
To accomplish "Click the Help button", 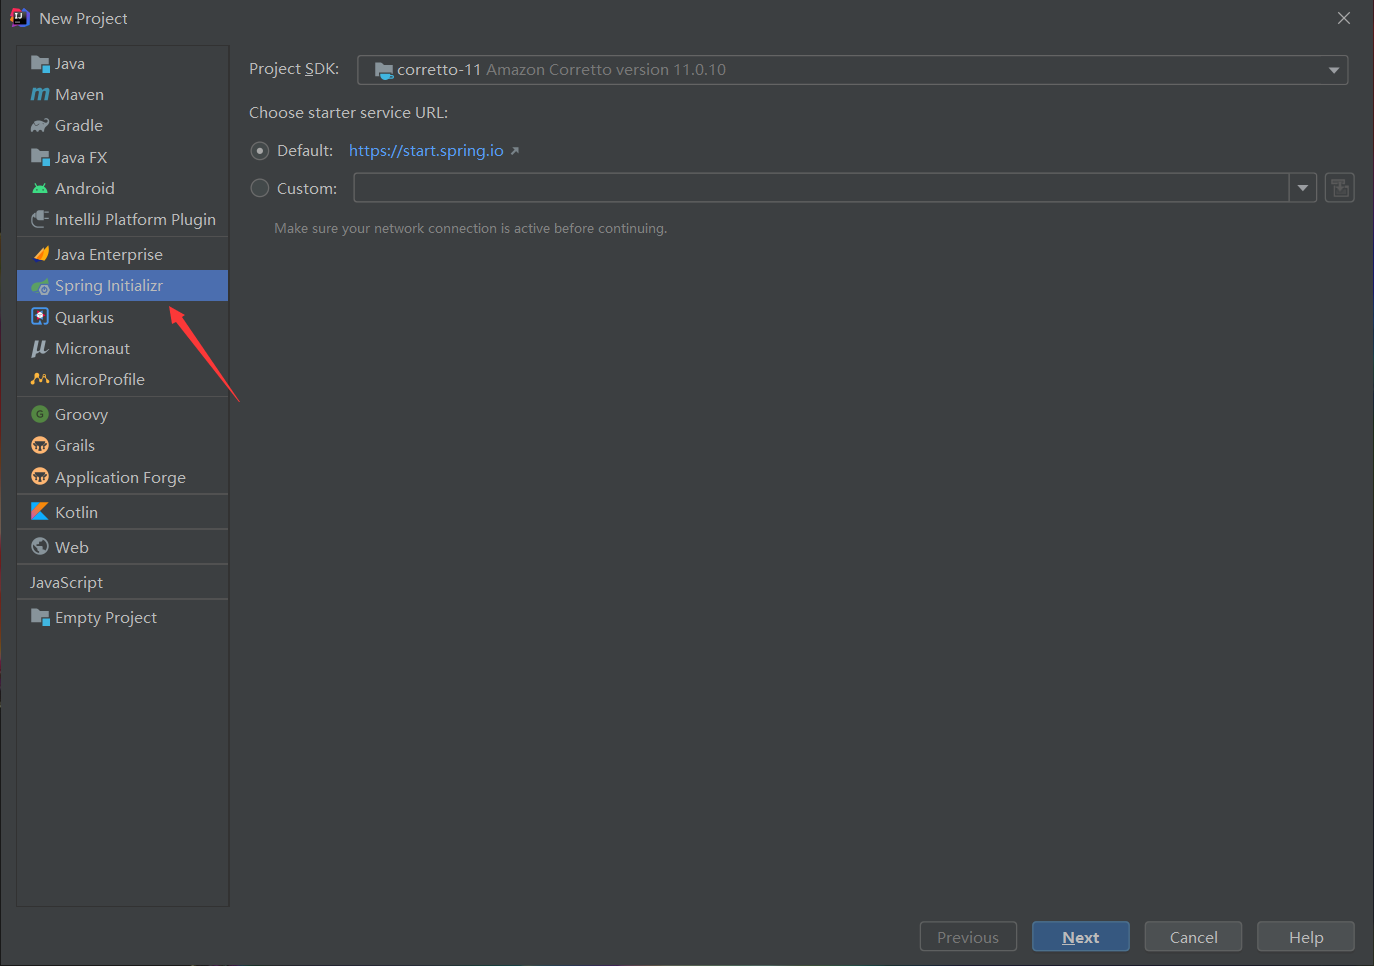I will (x=1306, y=937).
